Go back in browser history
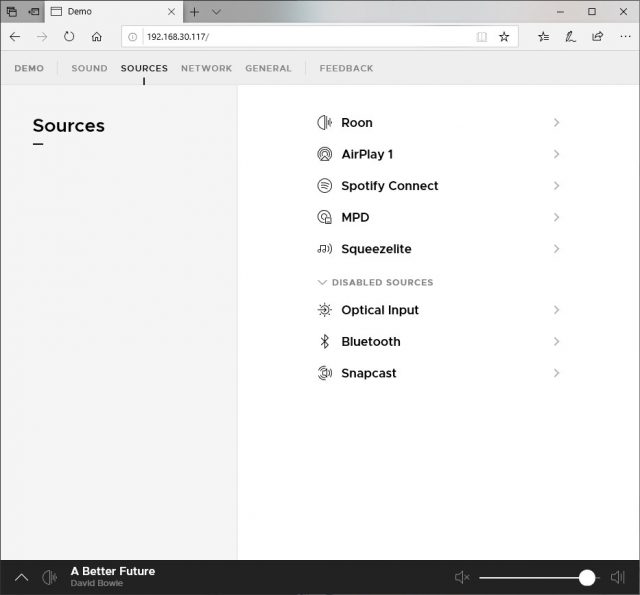Screen dimensions: 640x595 (x=15, y=37)
